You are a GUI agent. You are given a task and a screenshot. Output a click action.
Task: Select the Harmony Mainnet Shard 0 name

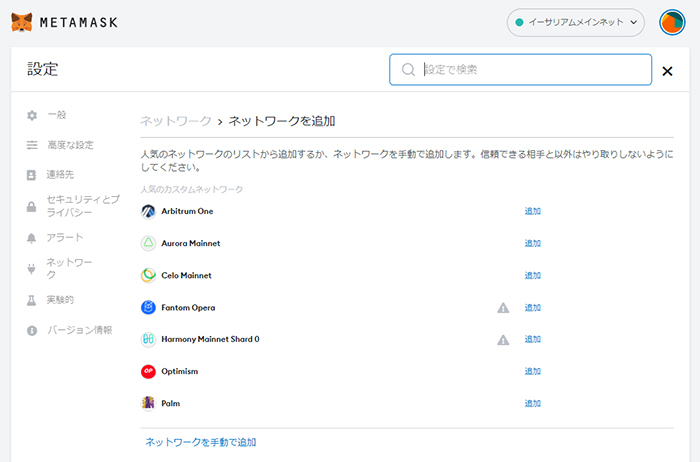[210, 339]
